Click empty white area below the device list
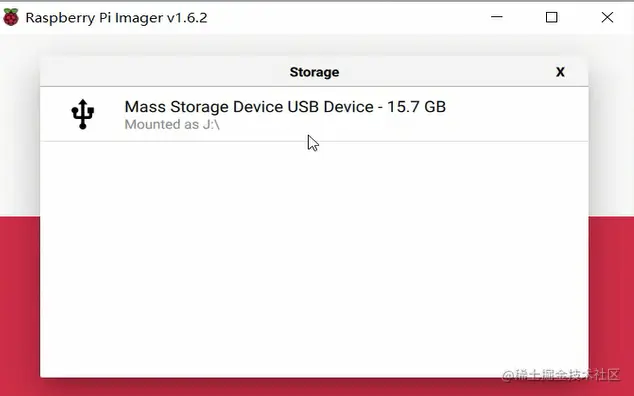The width and height of the screenshot is (634, 396). [314, 259]
